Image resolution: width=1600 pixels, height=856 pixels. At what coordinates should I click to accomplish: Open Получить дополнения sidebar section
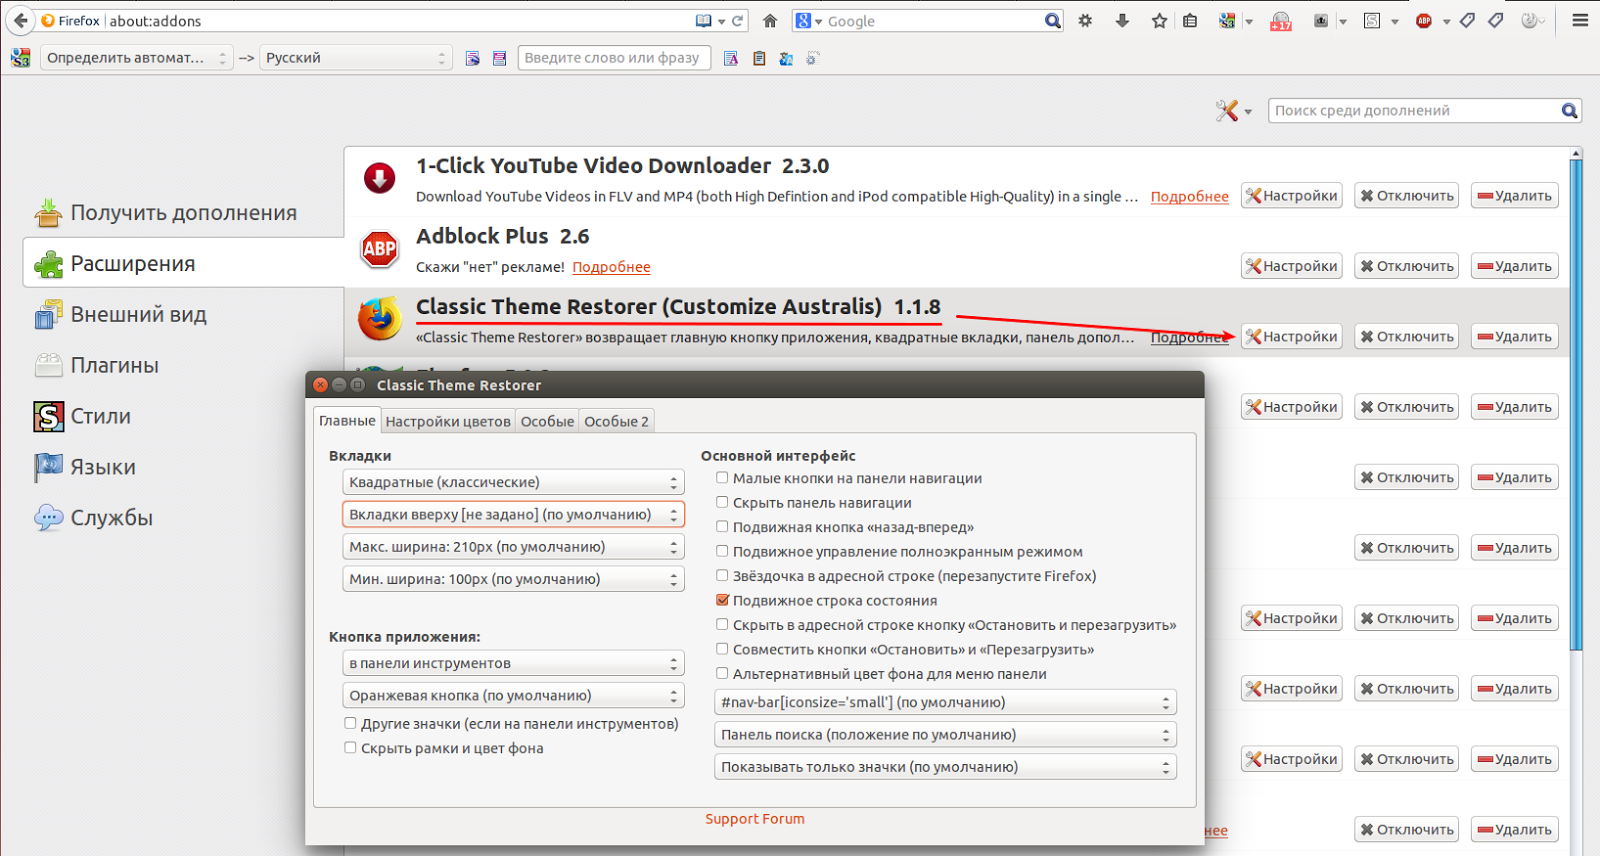(183, 212)
